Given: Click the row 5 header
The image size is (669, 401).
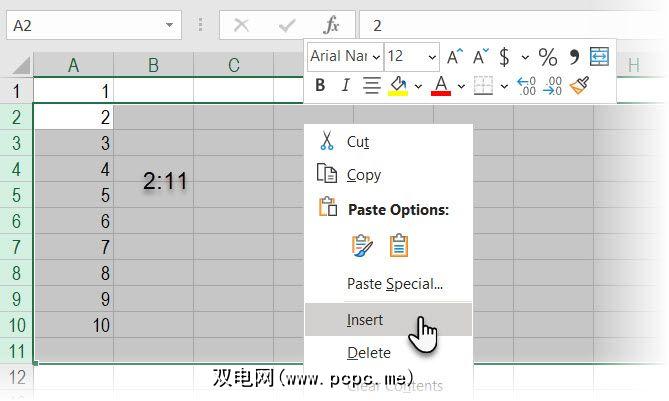Looking at the screenshot, I should [17, 194].
